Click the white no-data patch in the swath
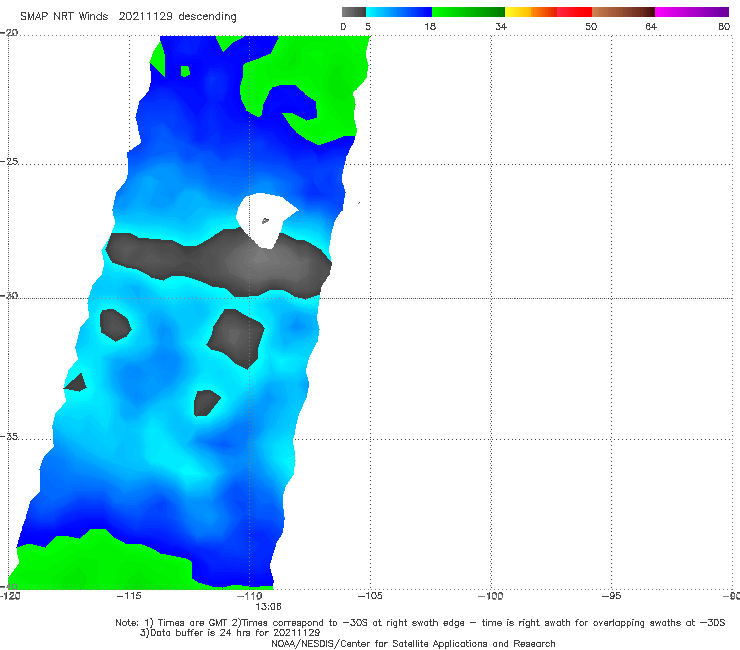Viewport: 740px width, 650px height. (265, 218)
